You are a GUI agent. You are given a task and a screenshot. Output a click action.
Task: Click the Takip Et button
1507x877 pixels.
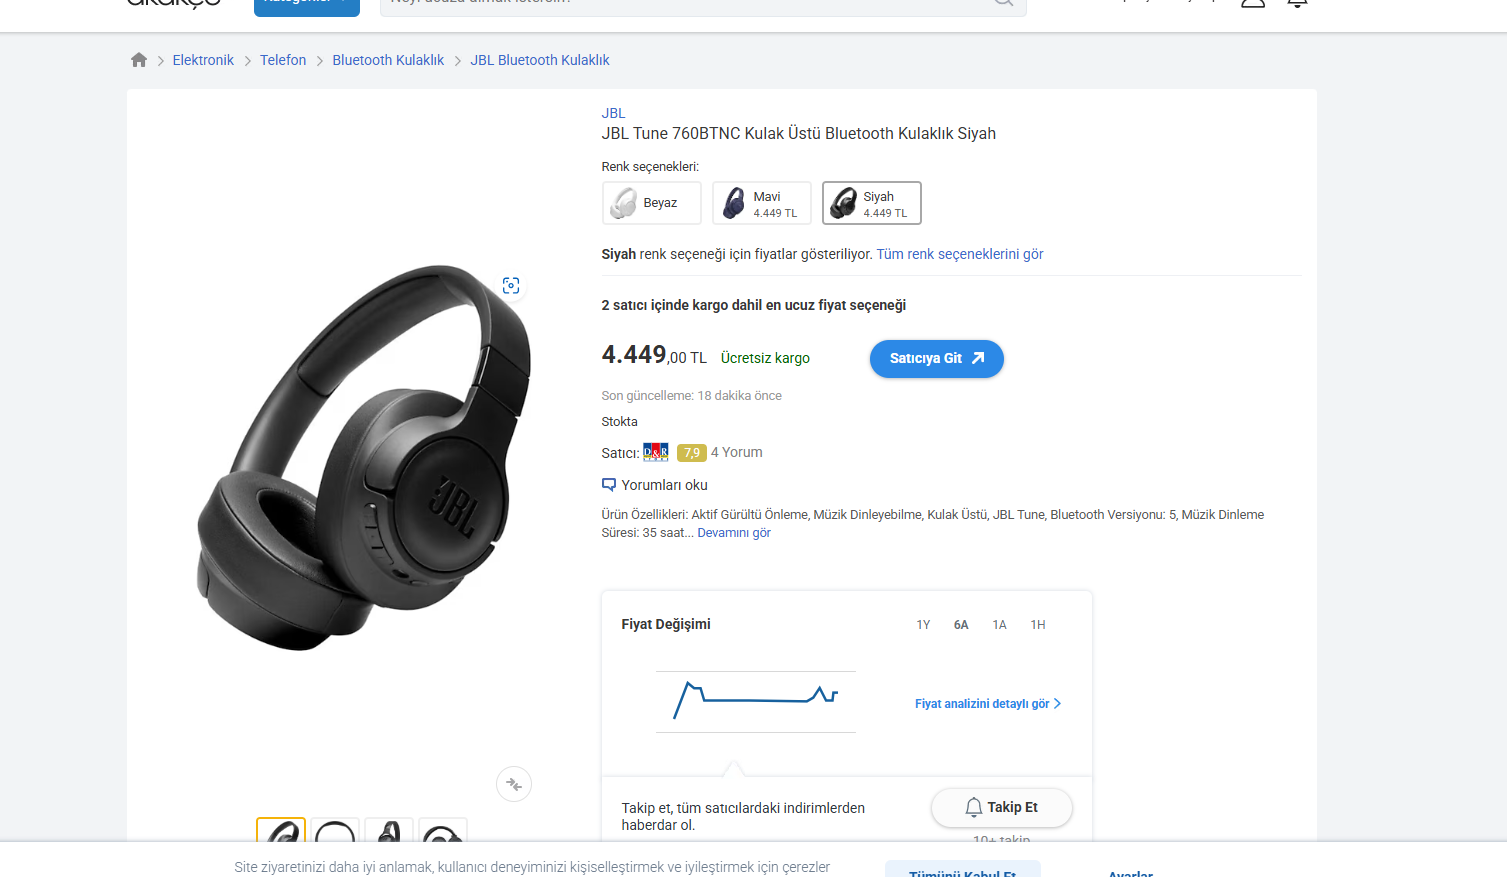(x=1002, y=808)
